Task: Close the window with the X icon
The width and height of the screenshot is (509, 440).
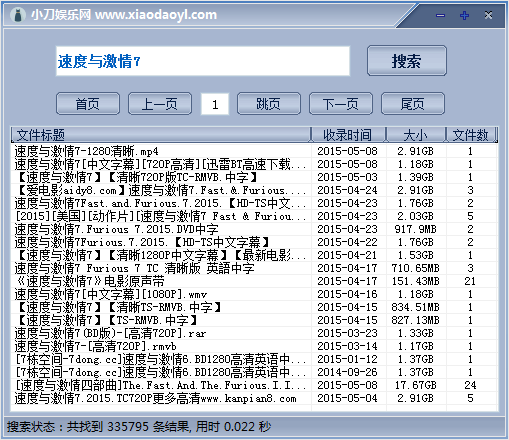Action: pyautogui.click(x=488, y=15)
